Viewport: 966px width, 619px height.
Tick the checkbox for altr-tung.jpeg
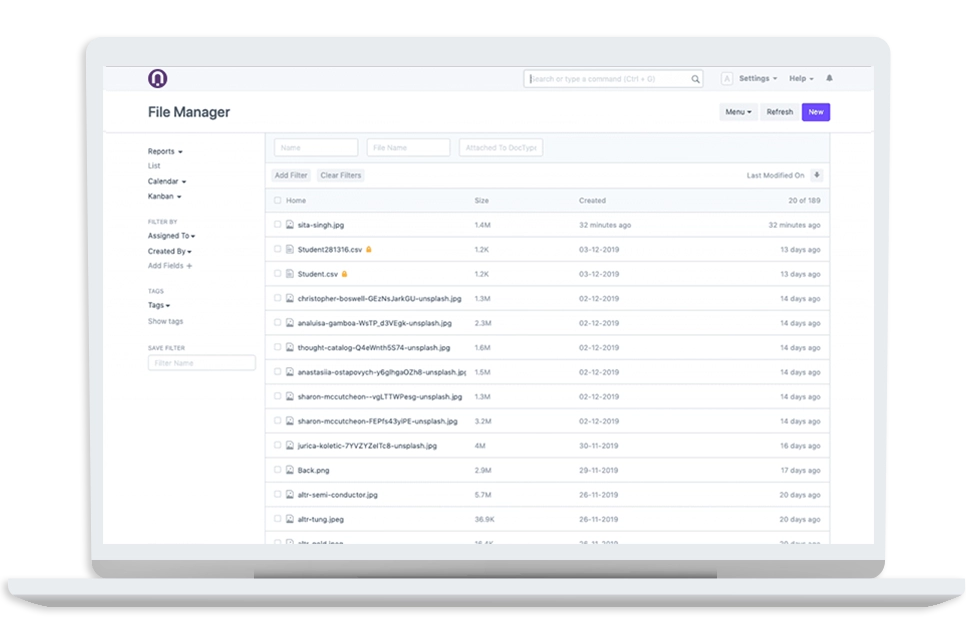278,519
